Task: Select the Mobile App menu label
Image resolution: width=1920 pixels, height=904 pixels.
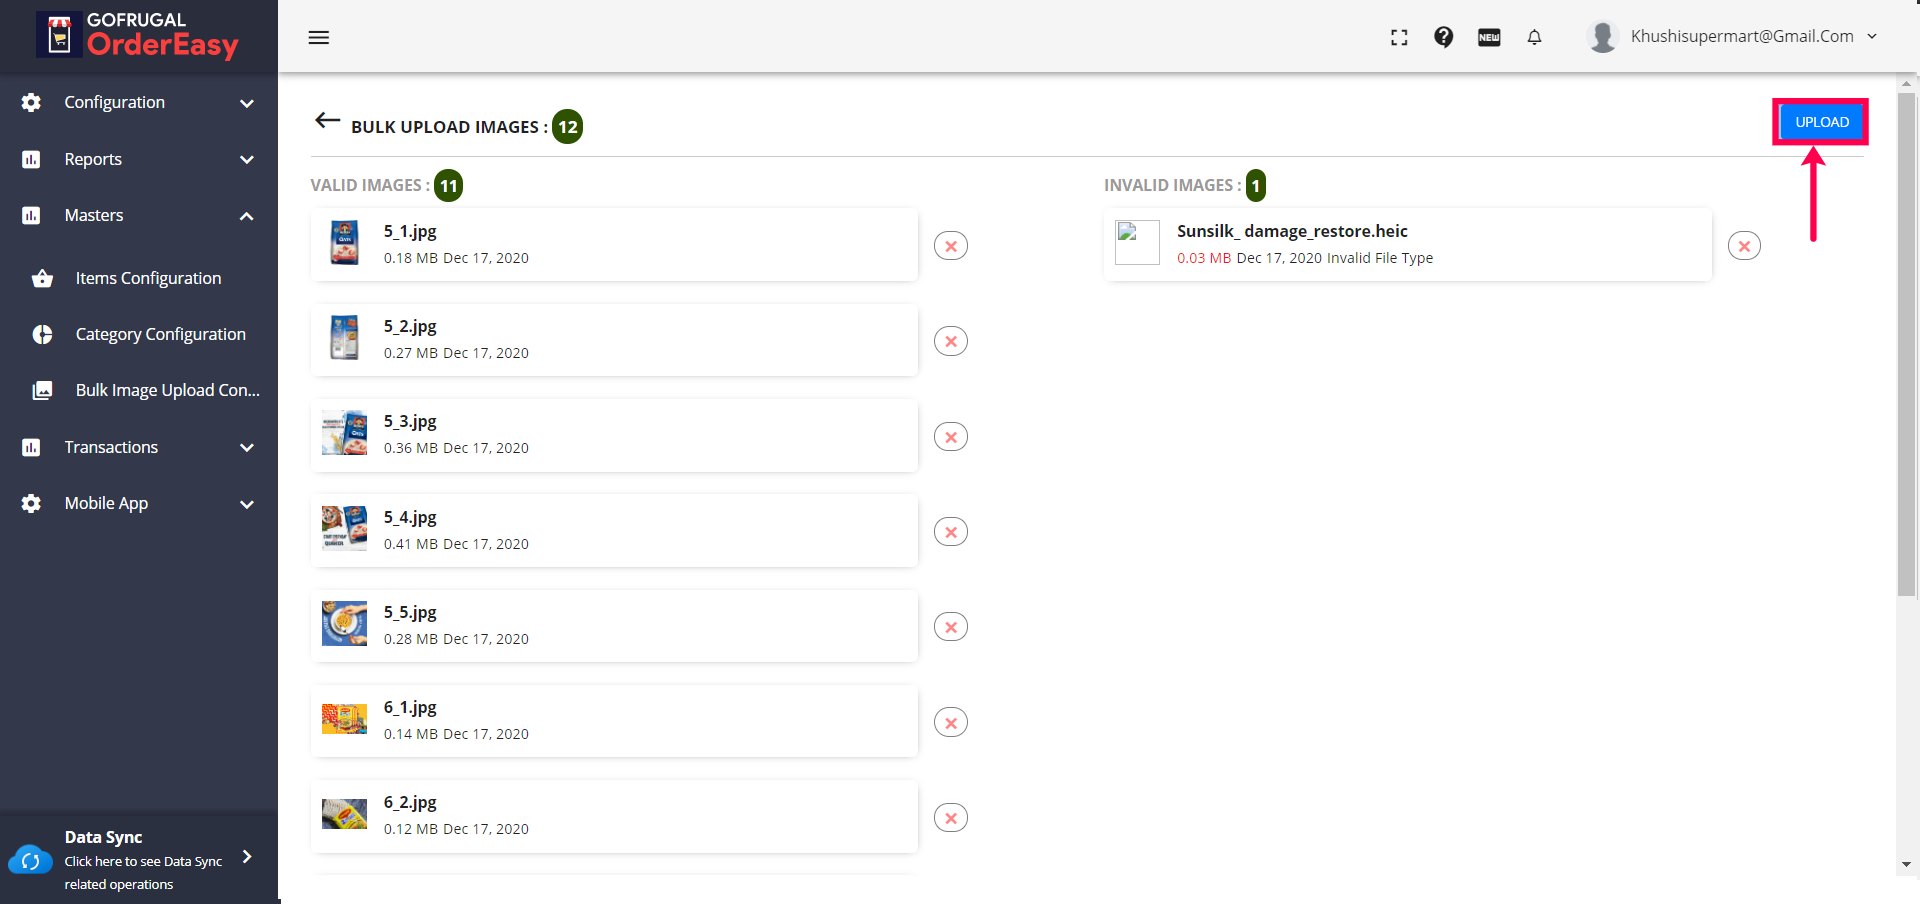Action: [106, 503]
